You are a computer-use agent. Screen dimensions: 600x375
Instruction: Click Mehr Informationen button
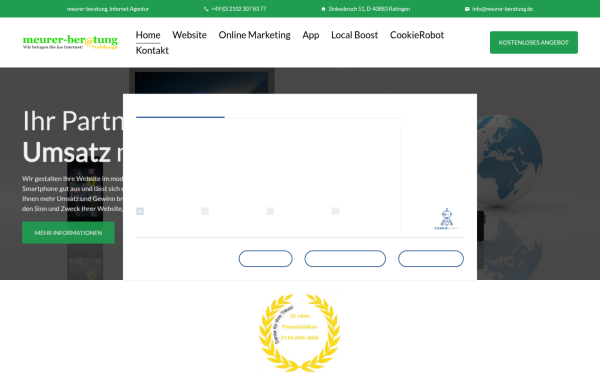click(68, 233)
